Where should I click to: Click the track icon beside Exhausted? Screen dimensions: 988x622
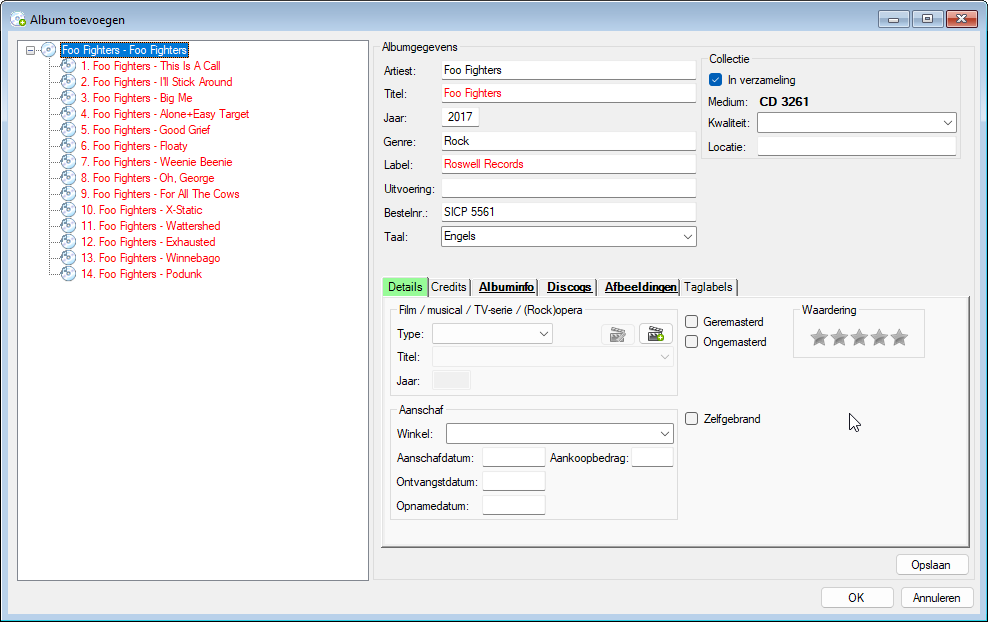(68, 242)
